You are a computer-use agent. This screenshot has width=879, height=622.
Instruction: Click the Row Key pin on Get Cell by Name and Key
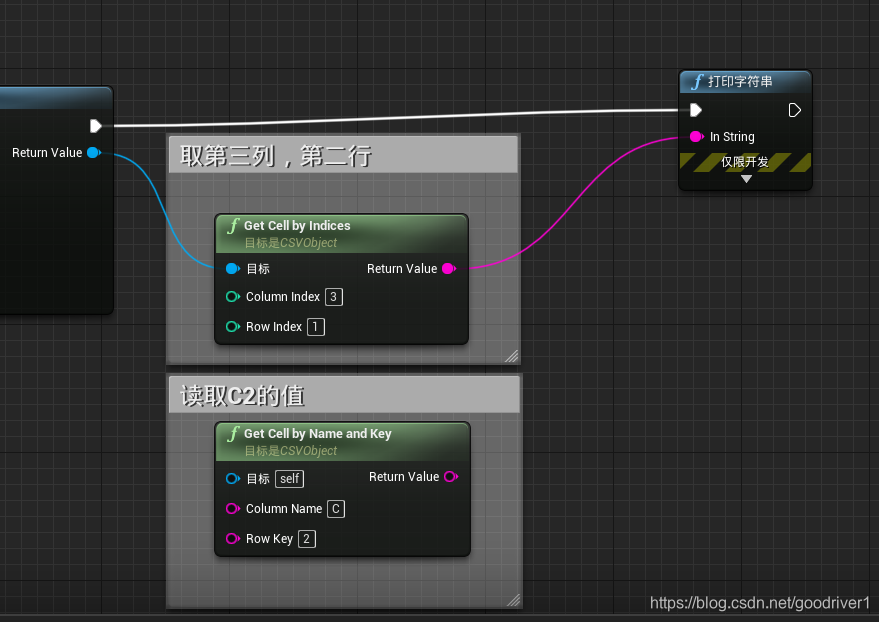[230, 538]
